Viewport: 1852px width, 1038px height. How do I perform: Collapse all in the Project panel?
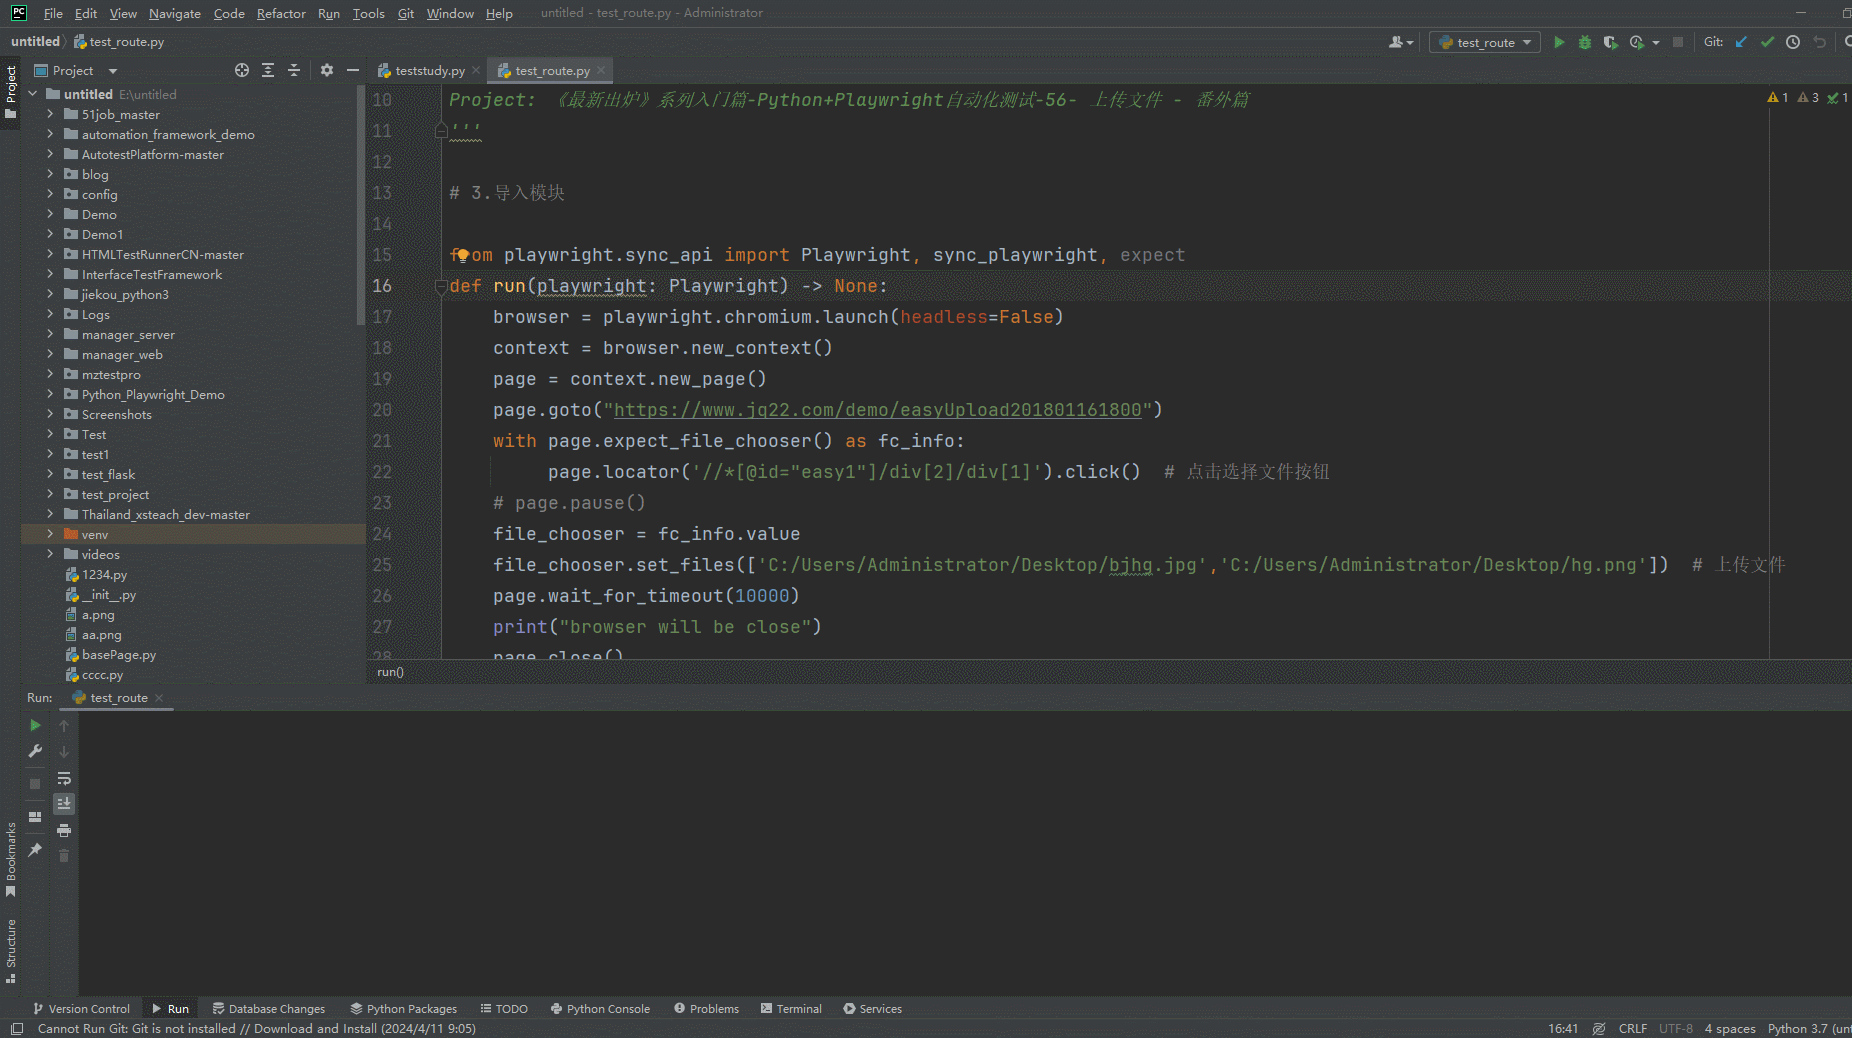(294, 70)
